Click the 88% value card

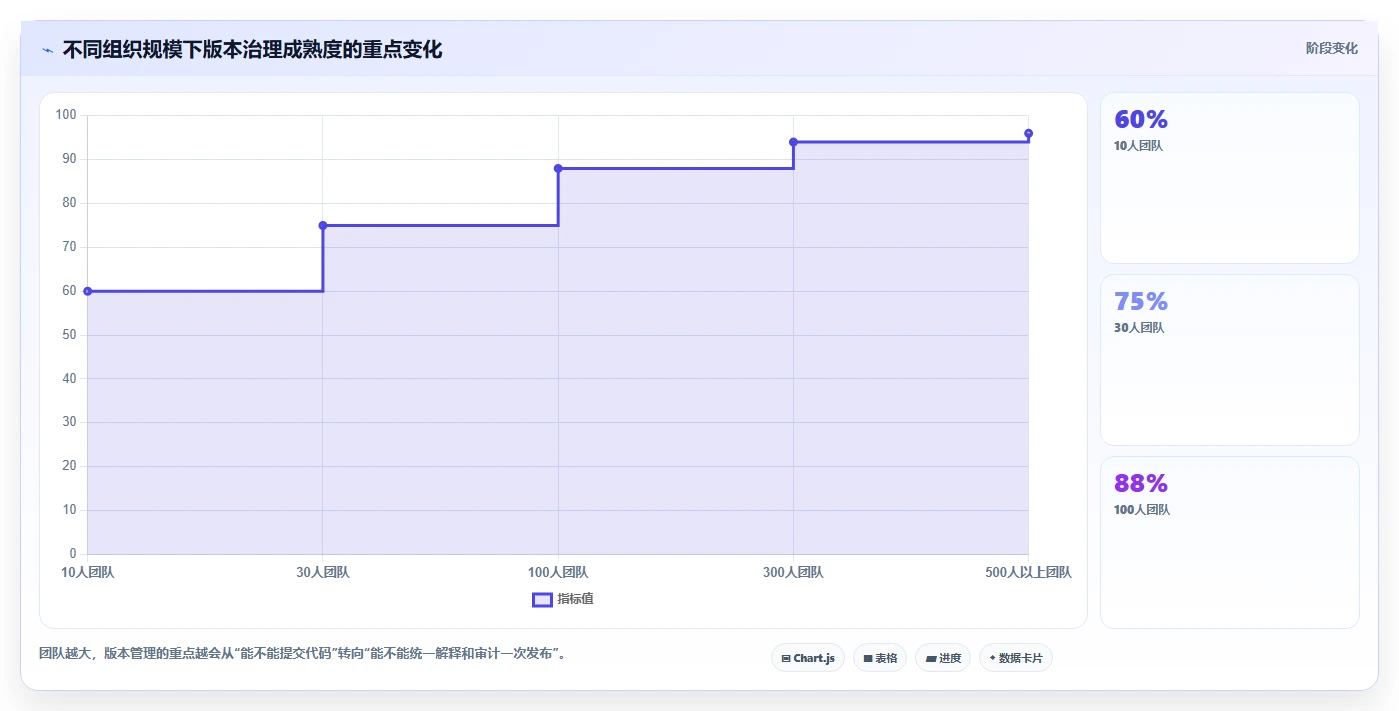(1230, 542)
